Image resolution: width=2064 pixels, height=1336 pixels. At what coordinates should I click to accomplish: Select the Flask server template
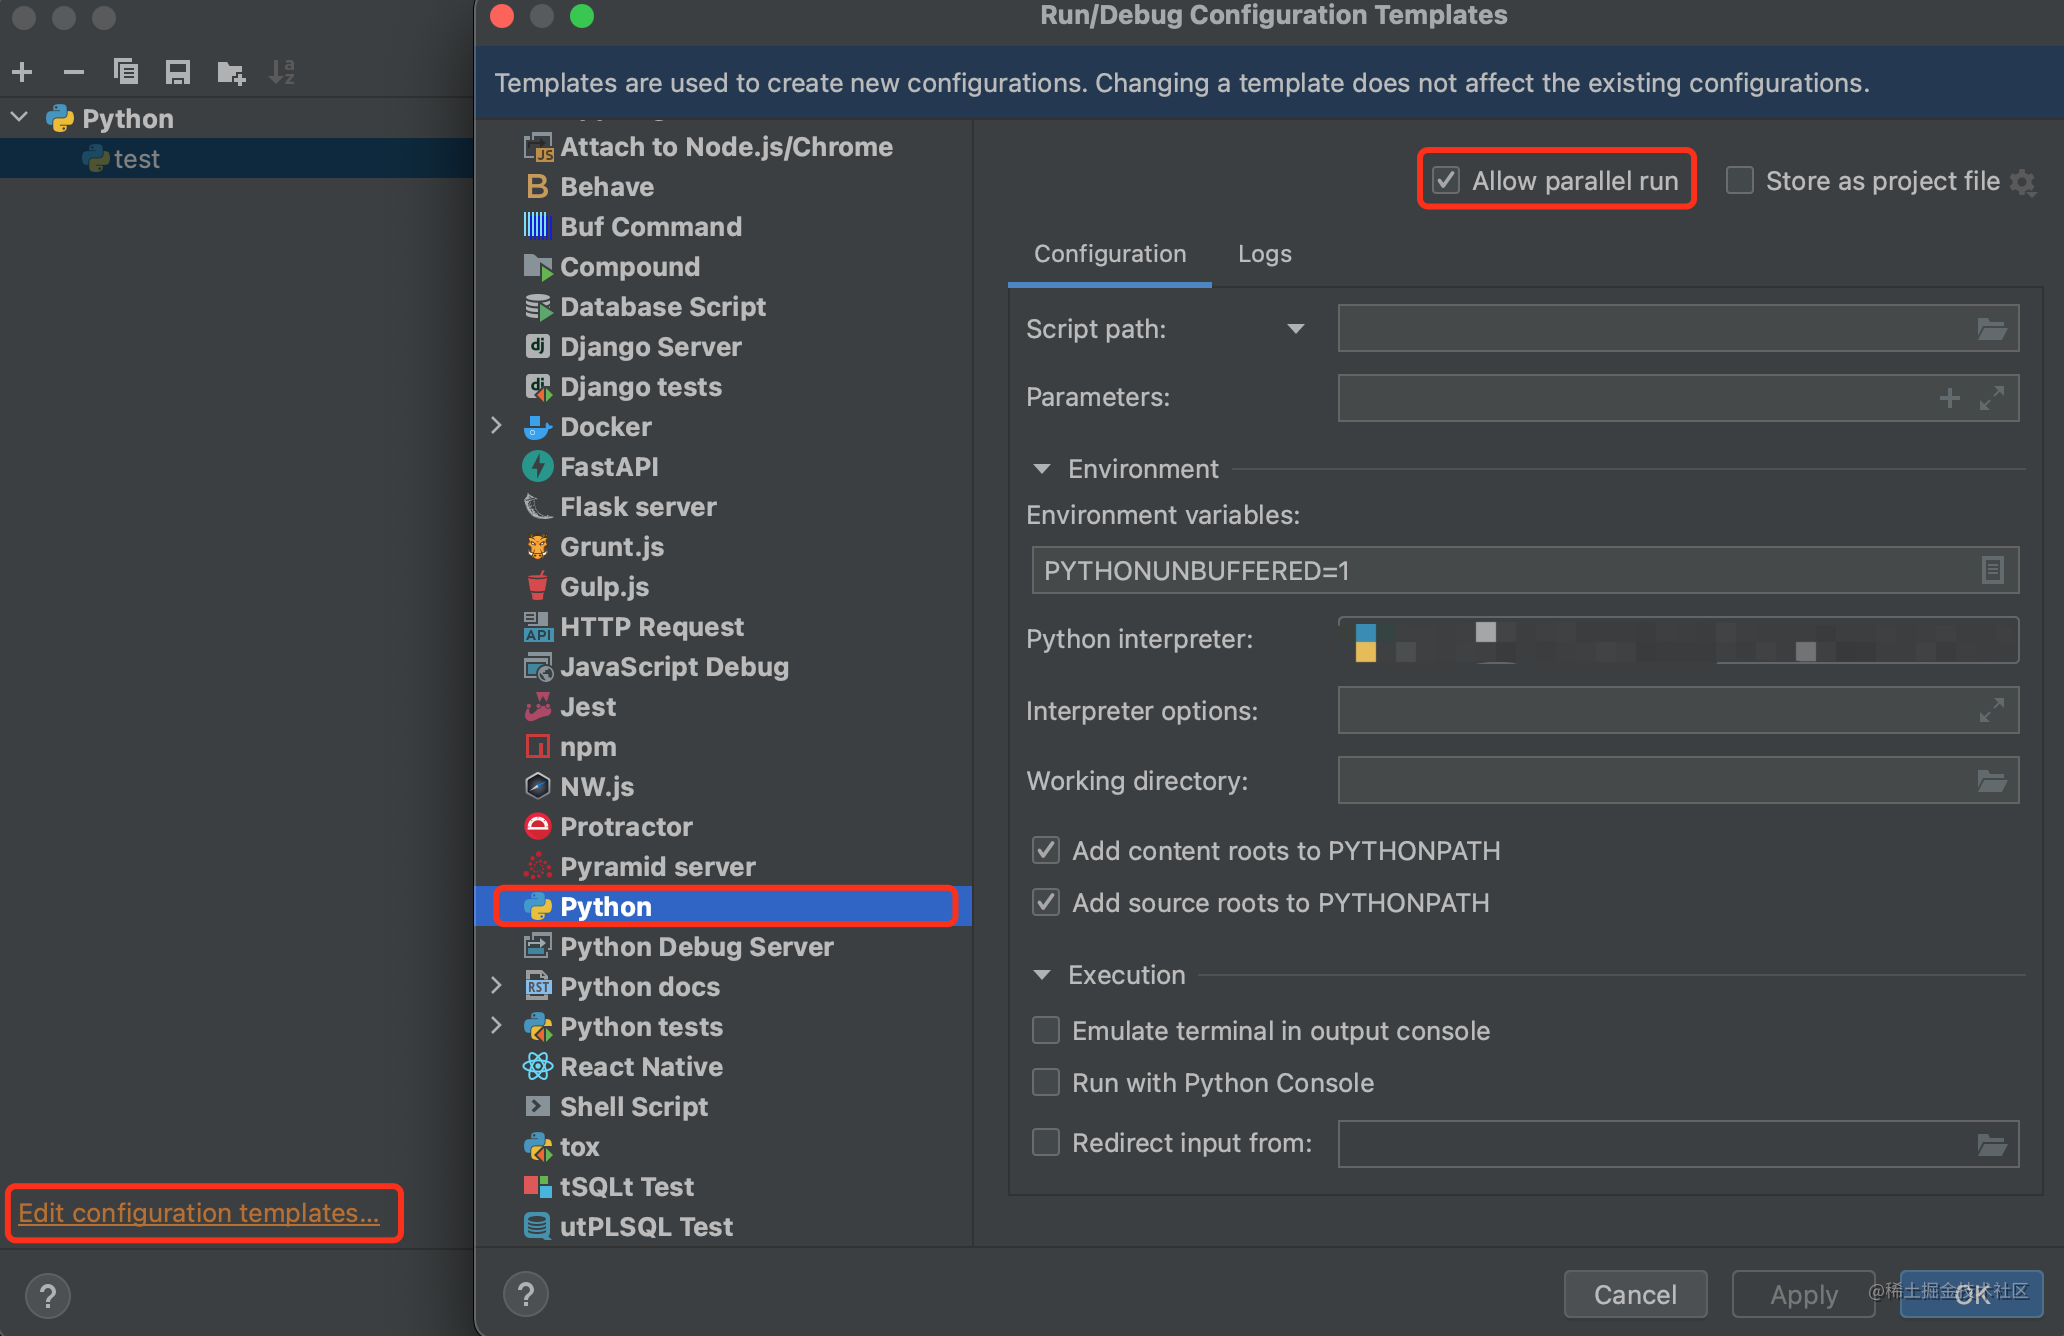pos(638,506)
